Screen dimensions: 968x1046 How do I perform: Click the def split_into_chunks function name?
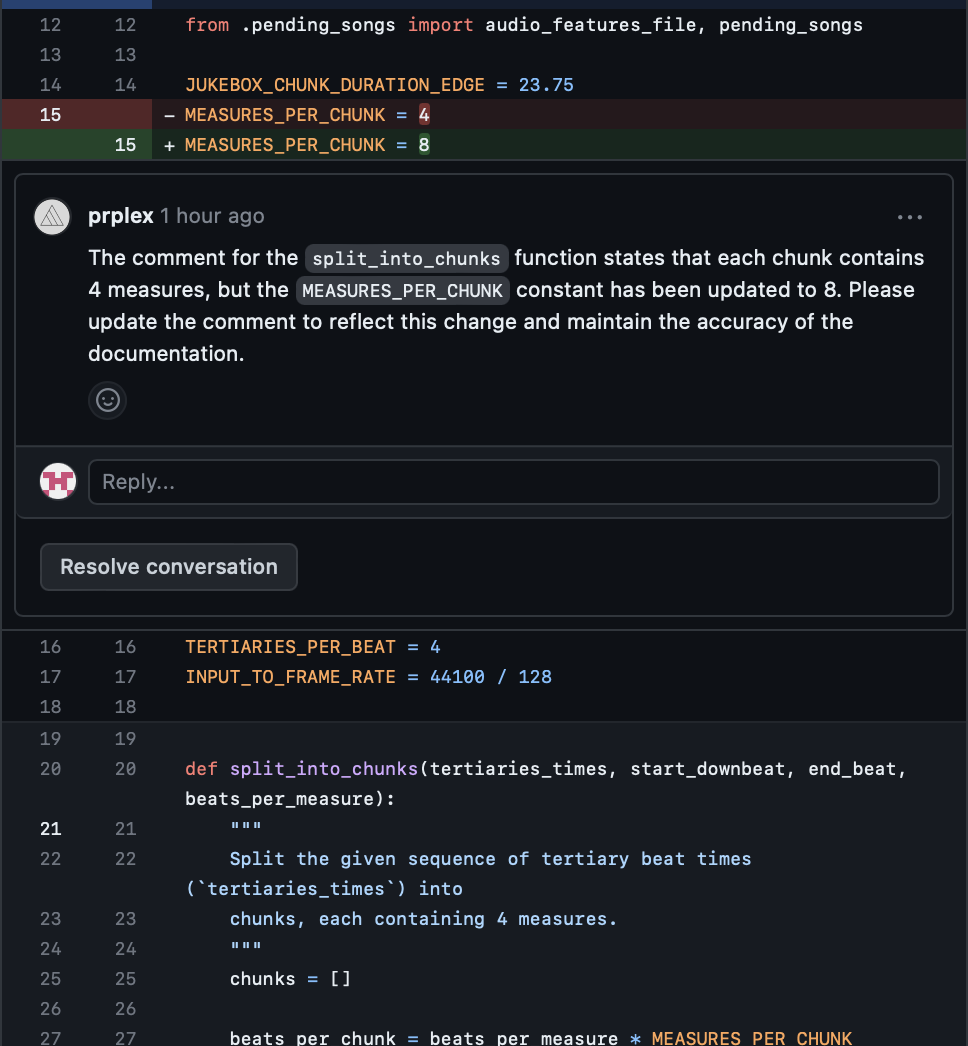coord(324,769)
